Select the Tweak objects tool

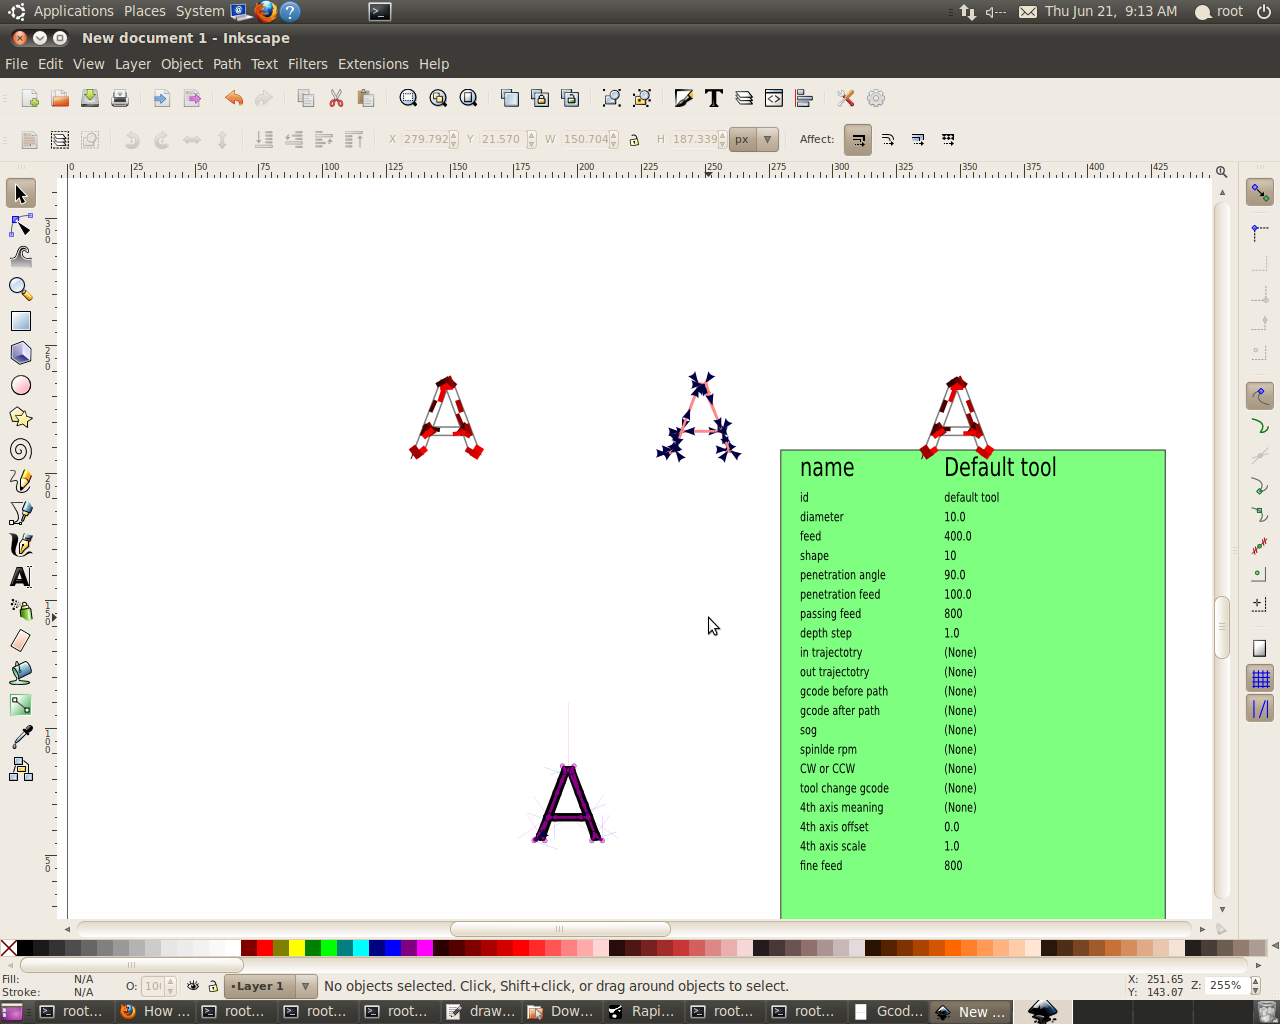(21, 257)
